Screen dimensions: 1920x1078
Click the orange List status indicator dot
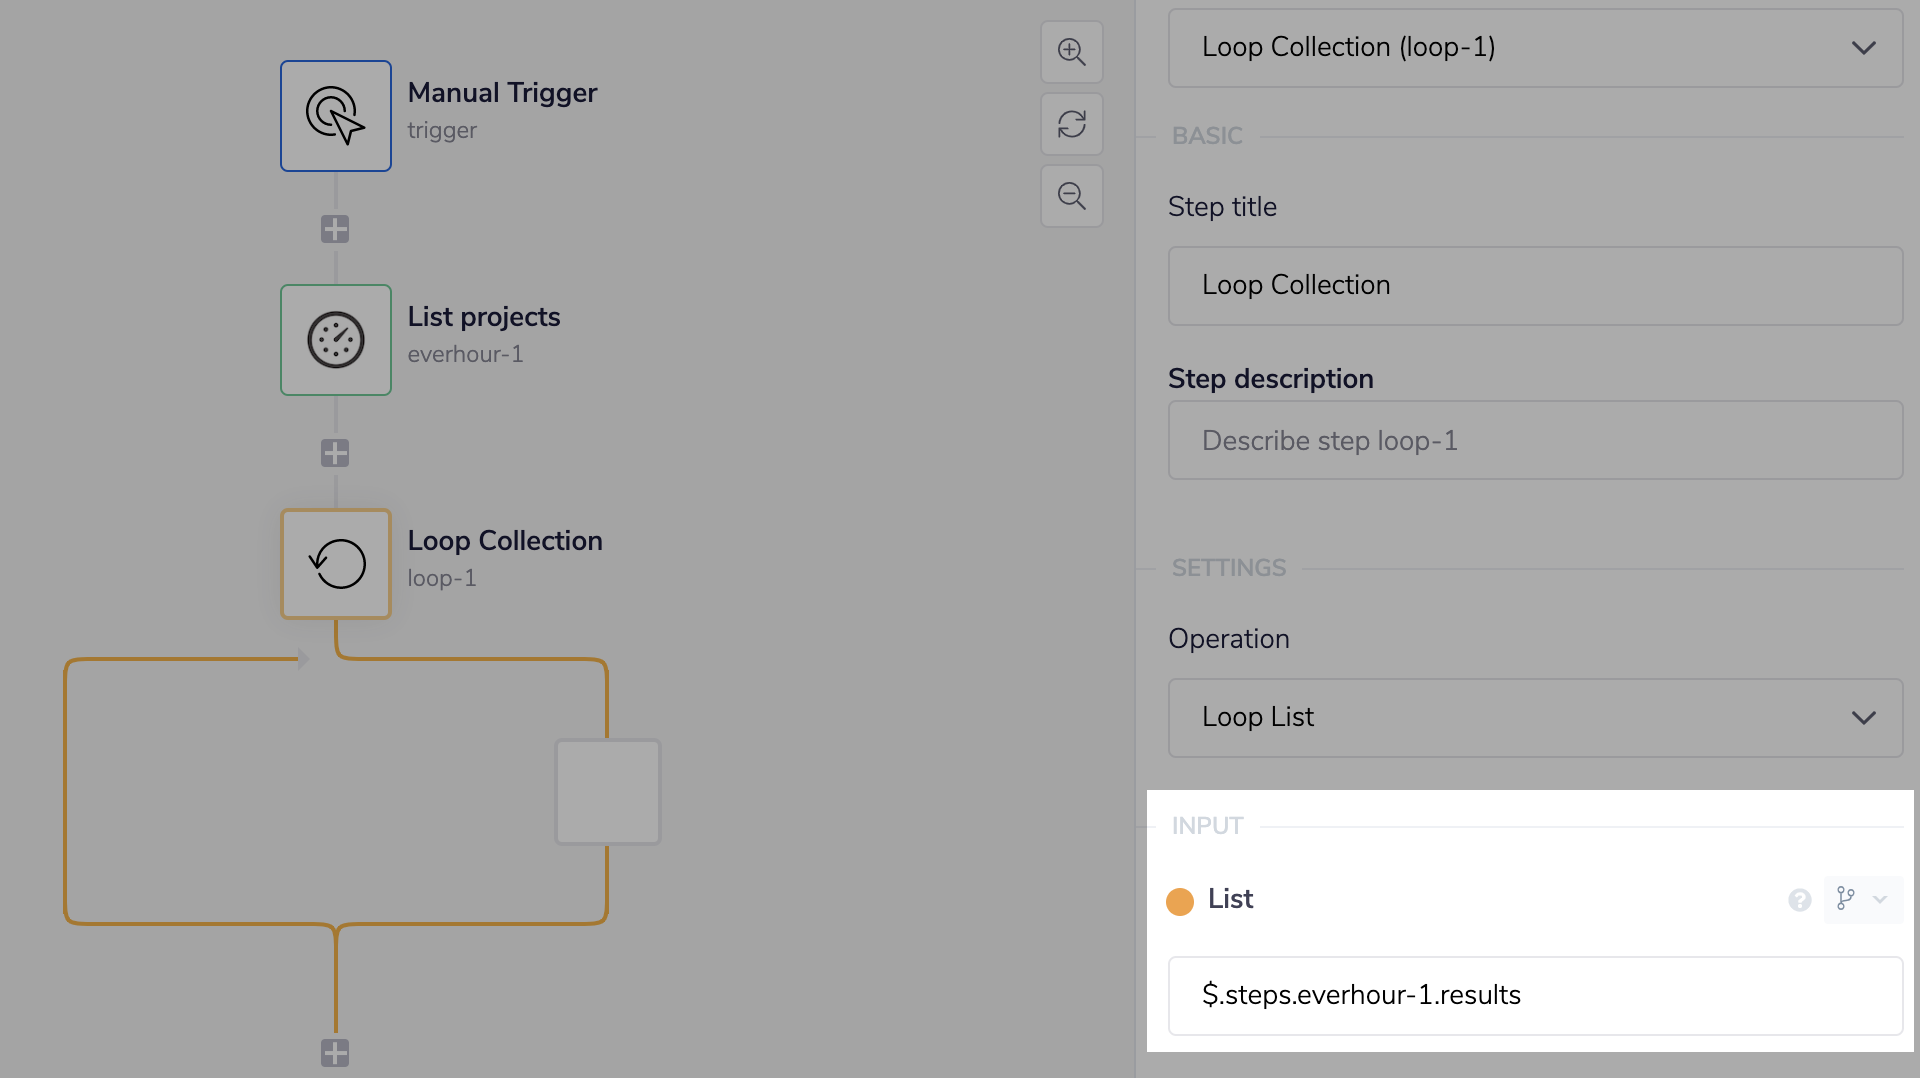[x=1180, y=901]
